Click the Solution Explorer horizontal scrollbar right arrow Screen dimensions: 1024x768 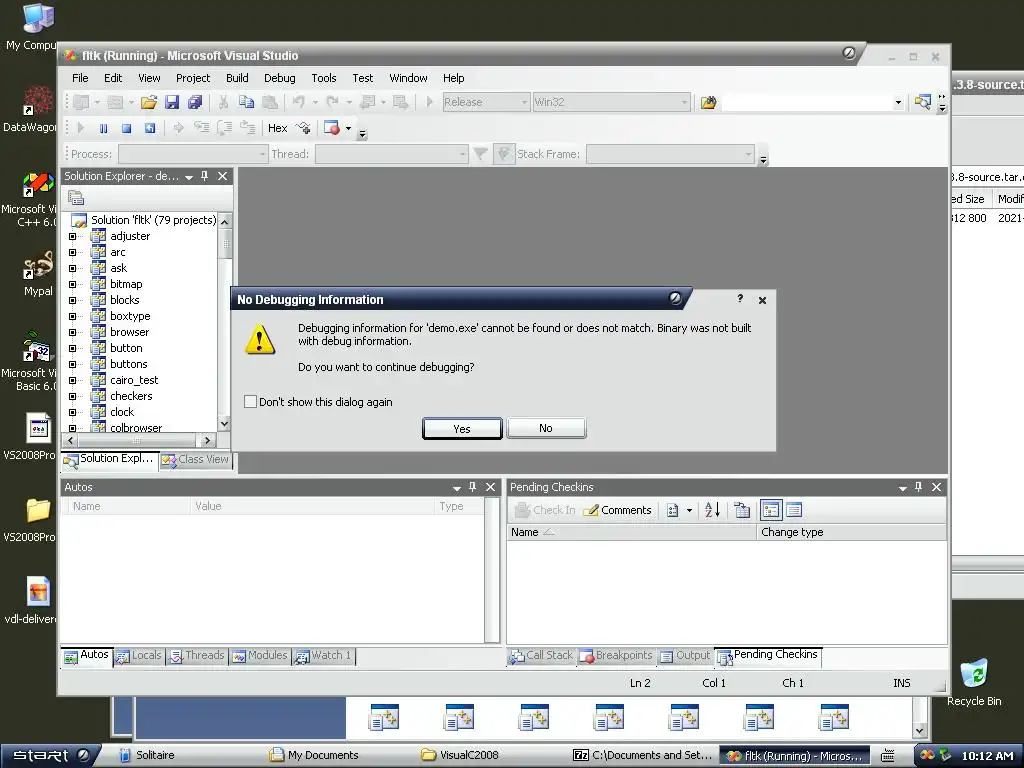coord(208,441)
